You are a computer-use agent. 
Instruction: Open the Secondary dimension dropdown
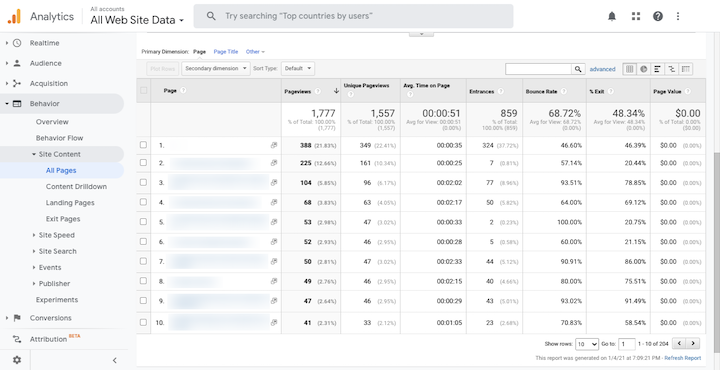[216, 68]
